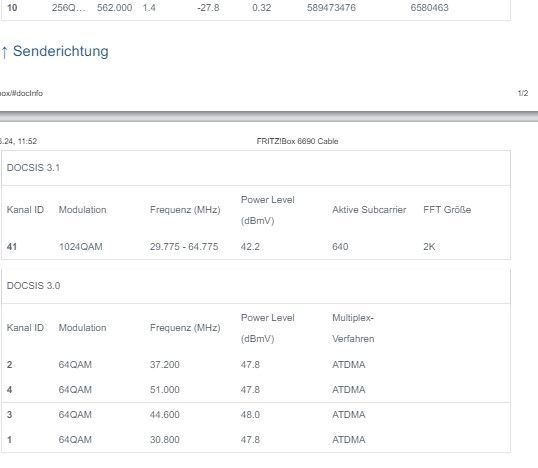Image resolution: width=538 pixels, height=468 pixels.
Task: Select the 2K FFT size value
Action: click(x=429, y=247)
